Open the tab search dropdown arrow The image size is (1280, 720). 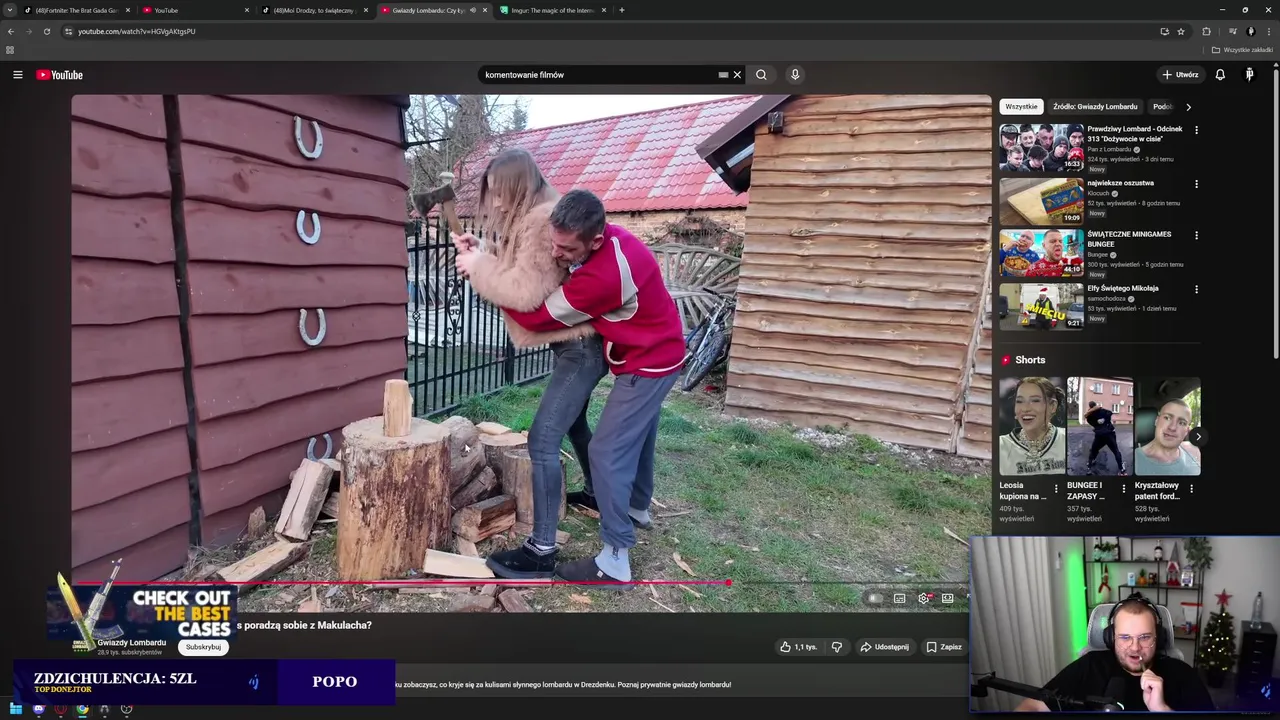point(10,10)
